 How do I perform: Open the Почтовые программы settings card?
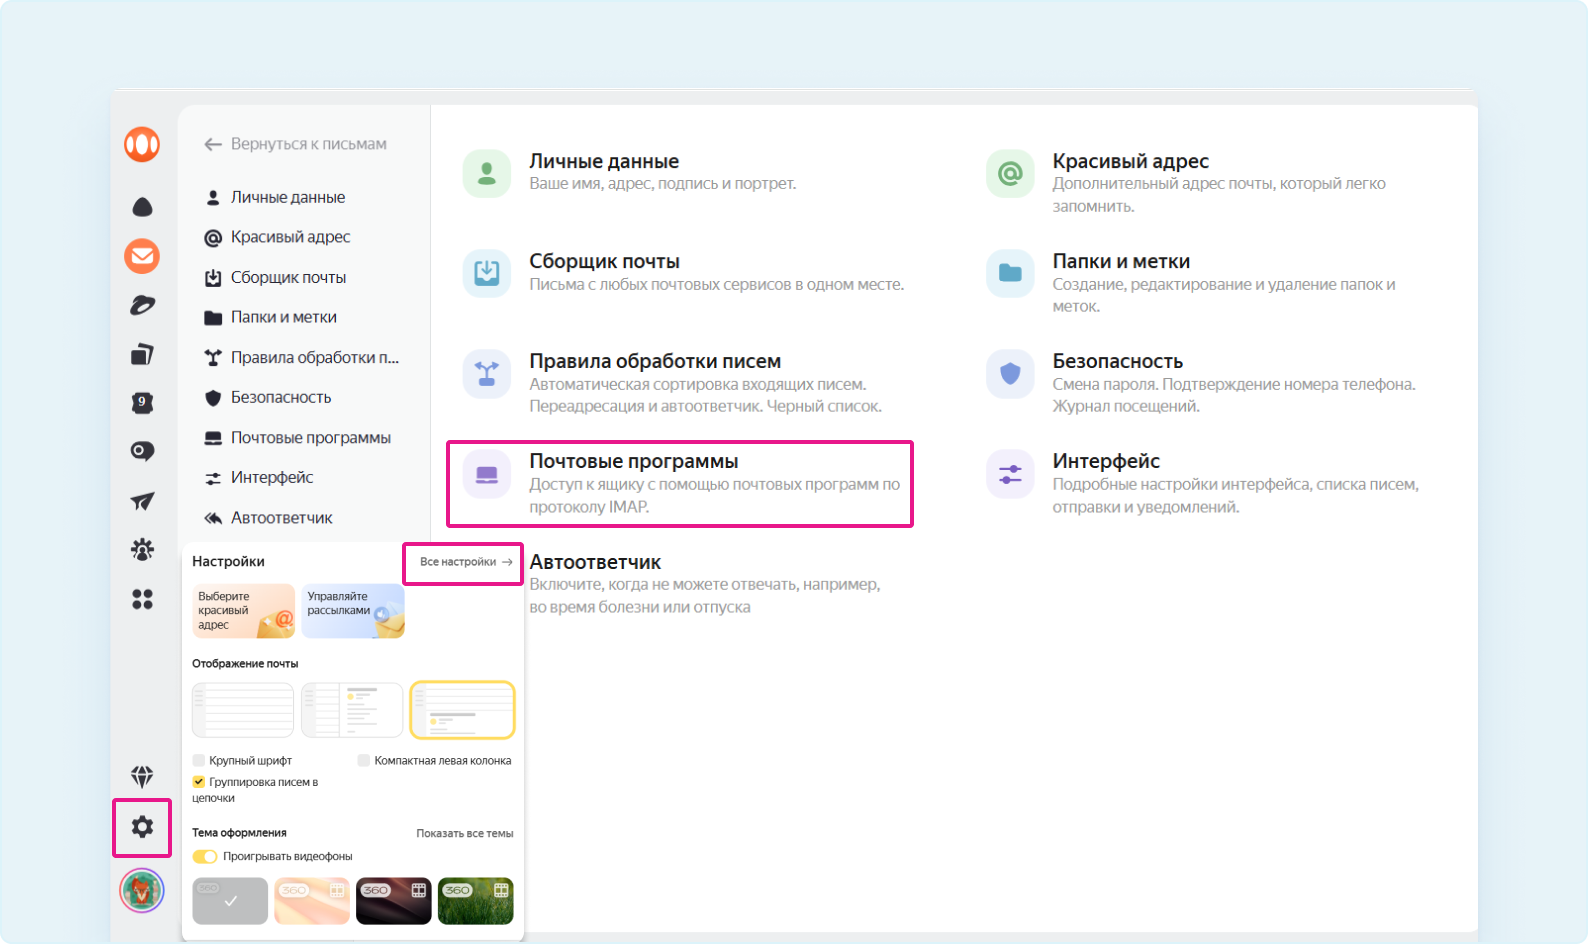680,483
